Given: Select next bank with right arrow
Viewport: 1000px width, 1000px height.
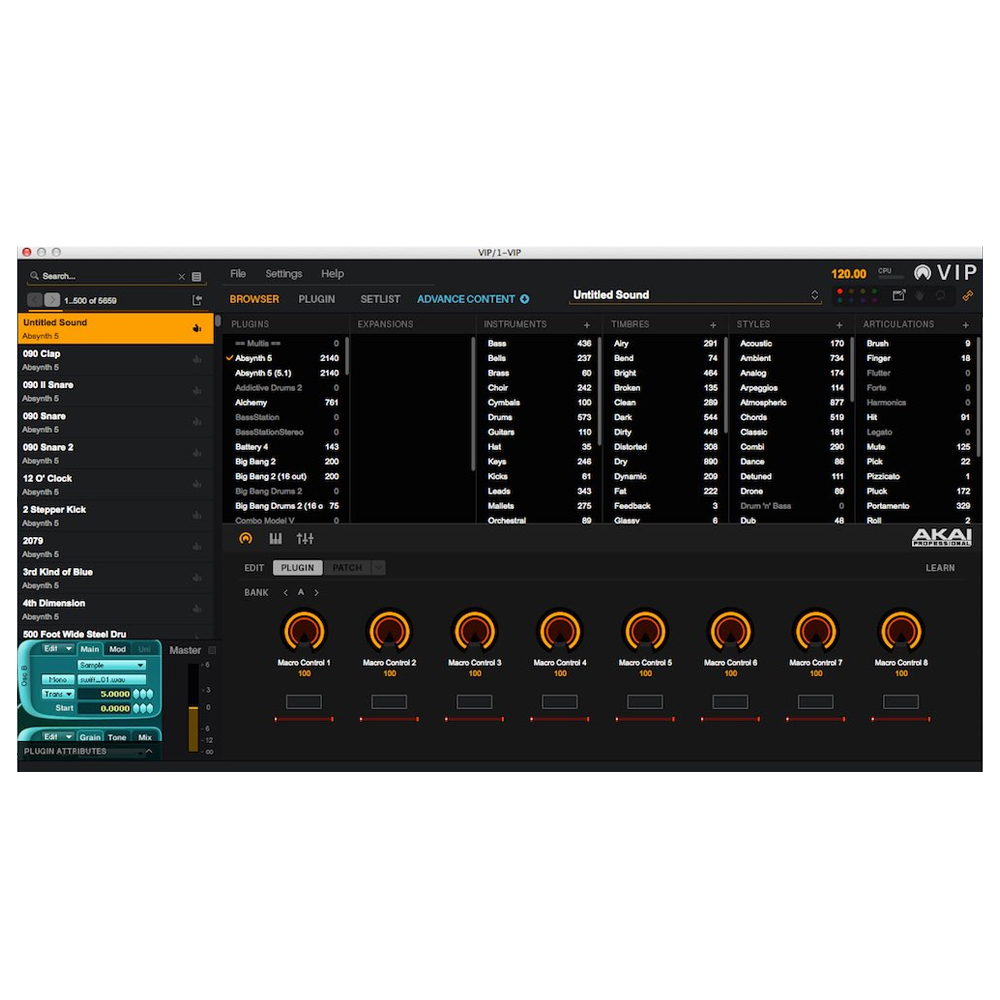Looking at the screenshot, I should click(x=316, y=592).
